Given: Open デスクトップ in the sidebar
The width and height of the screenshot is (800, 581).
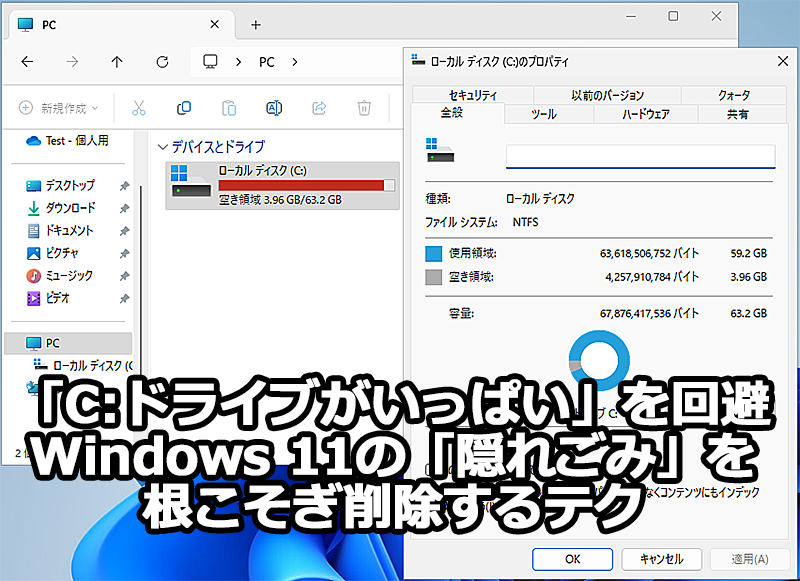Looking at the screenshot, I should (x=61, y=186).
